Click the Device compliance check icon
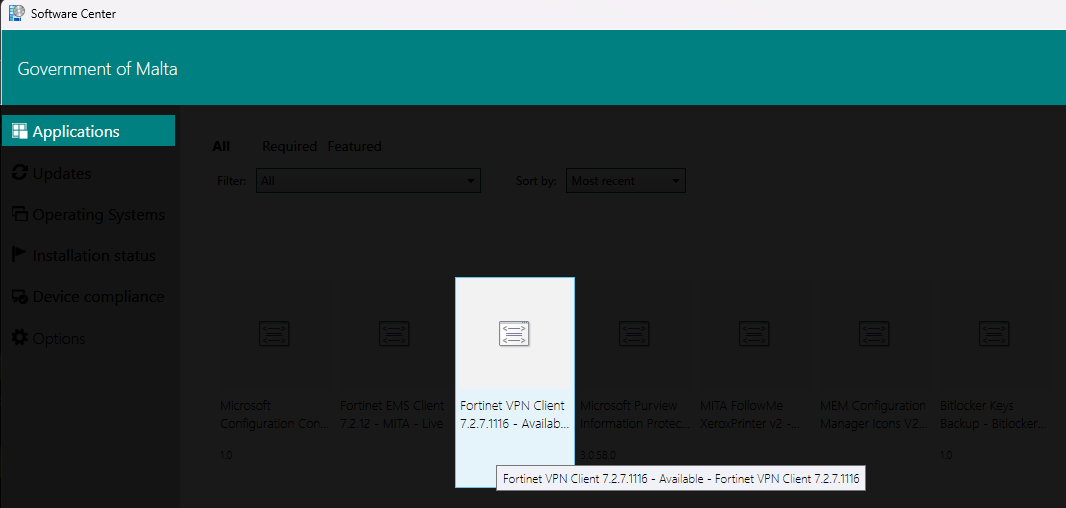1066x508 pixels. tap(20, 297)
